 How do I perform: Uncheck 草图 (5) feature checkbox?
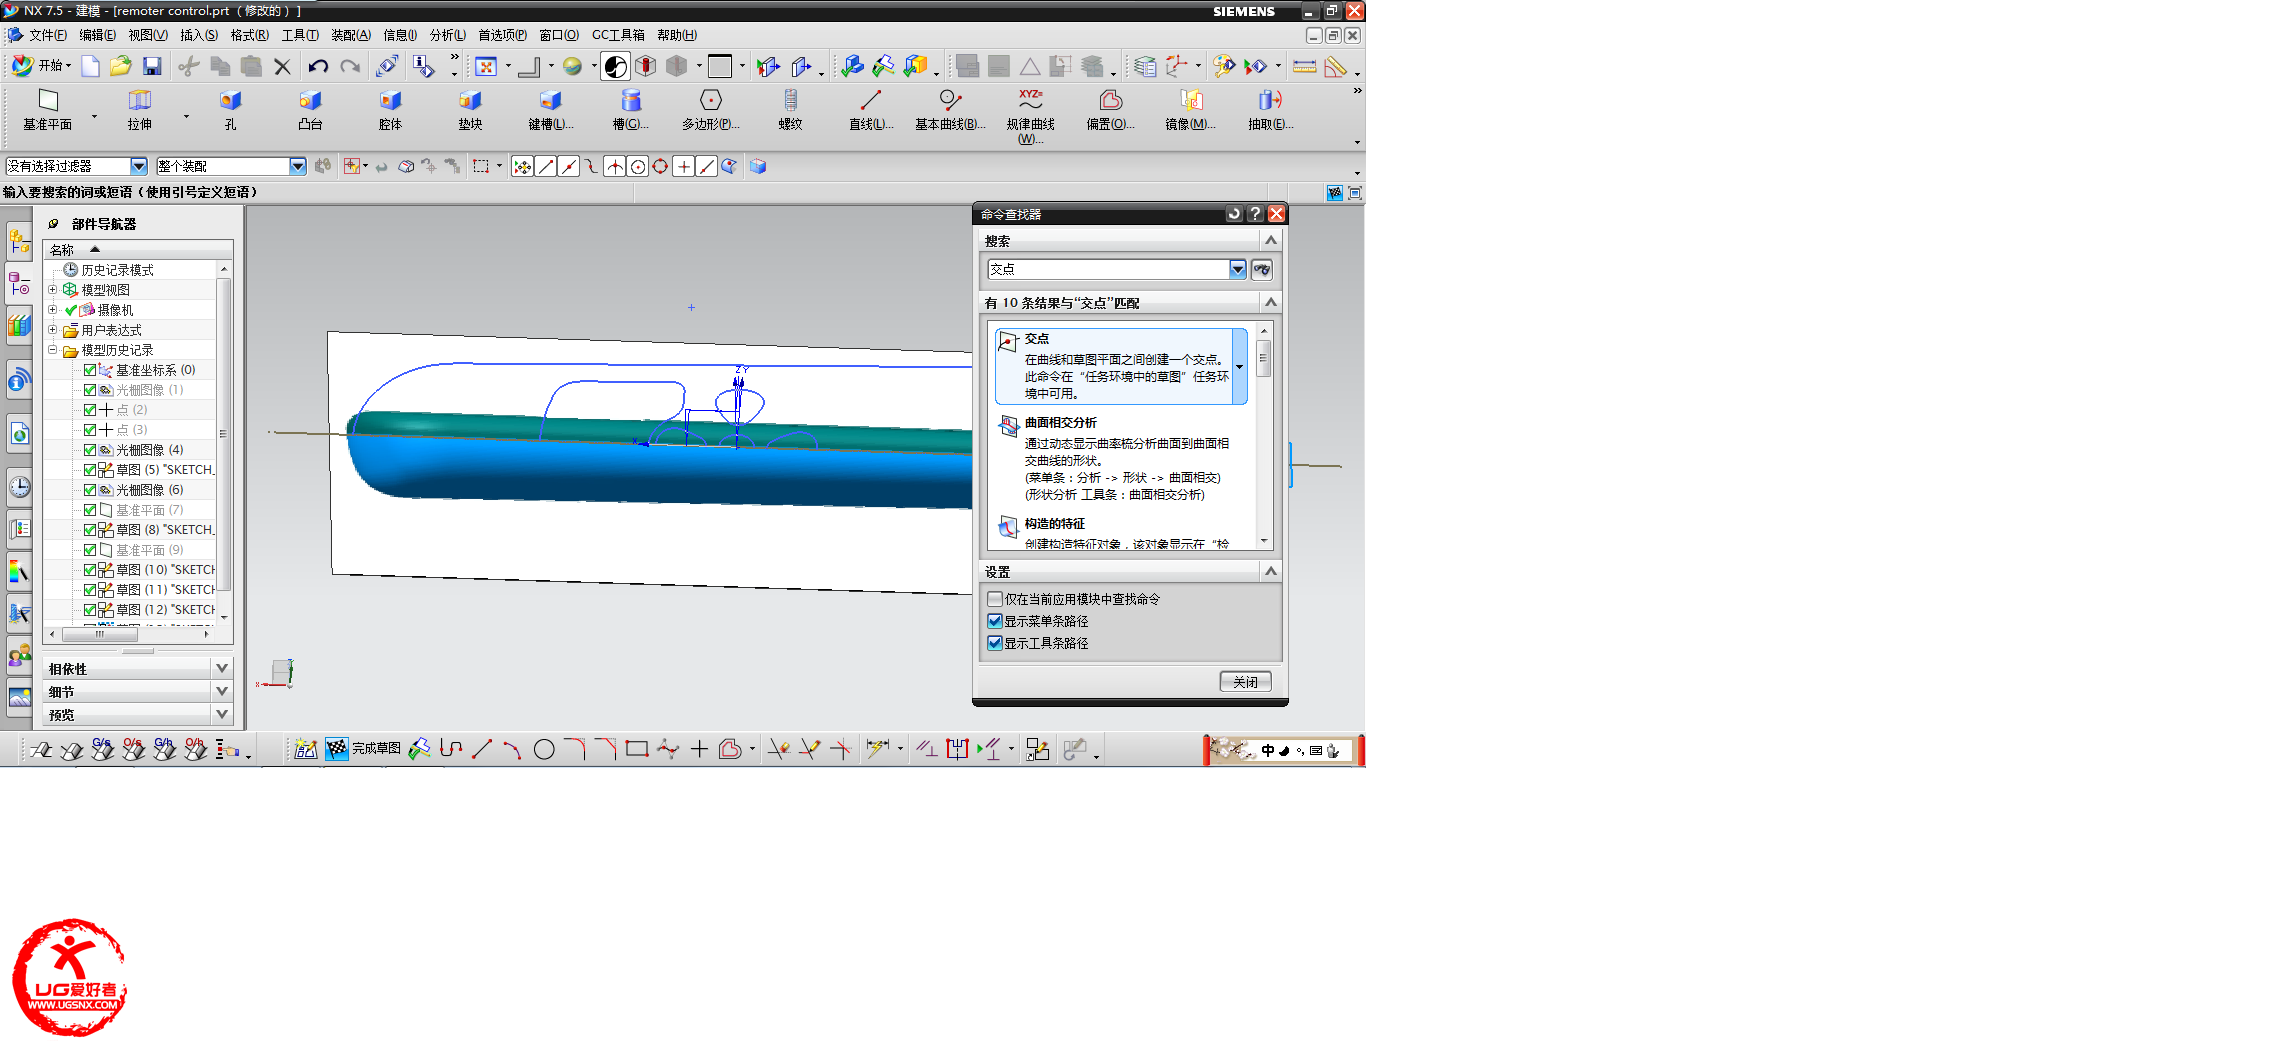(90, 470)
